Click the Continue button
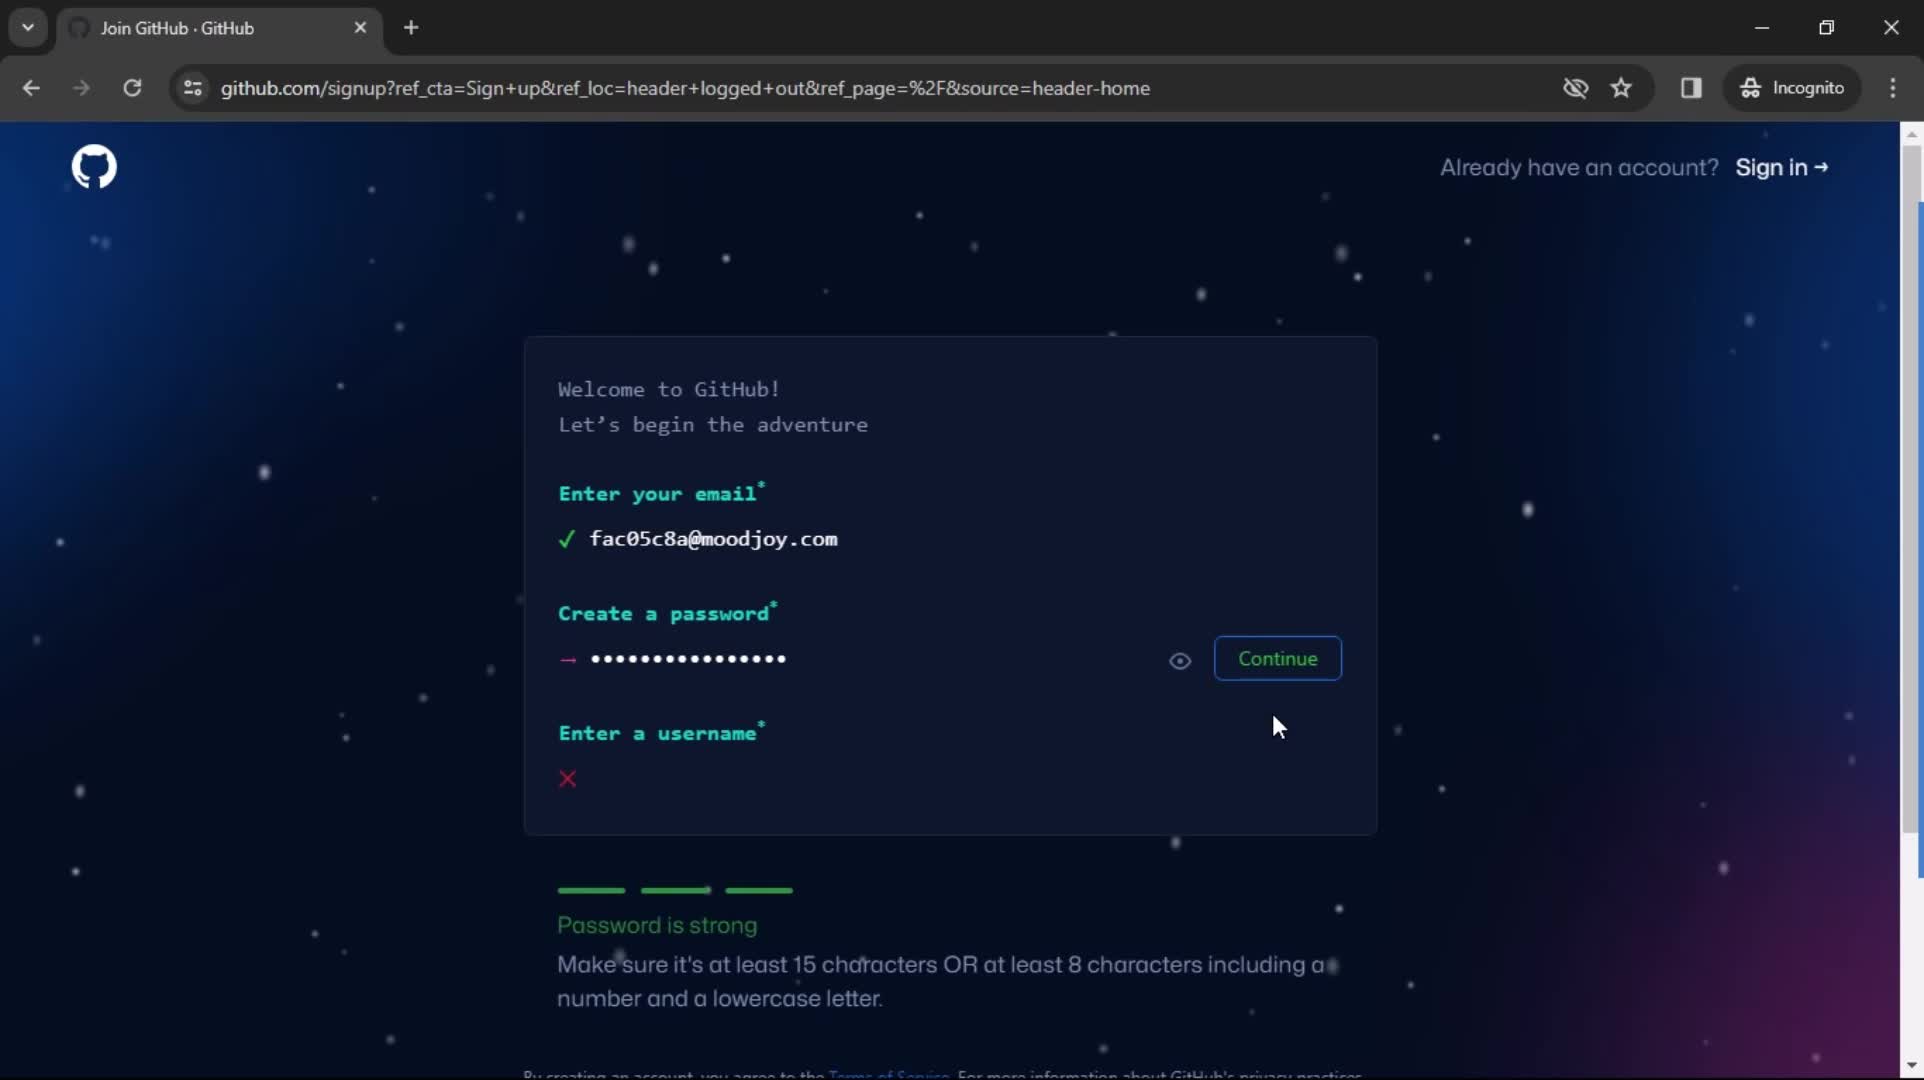This screenshot has width=1924, height=1080. click(1276, 658)
